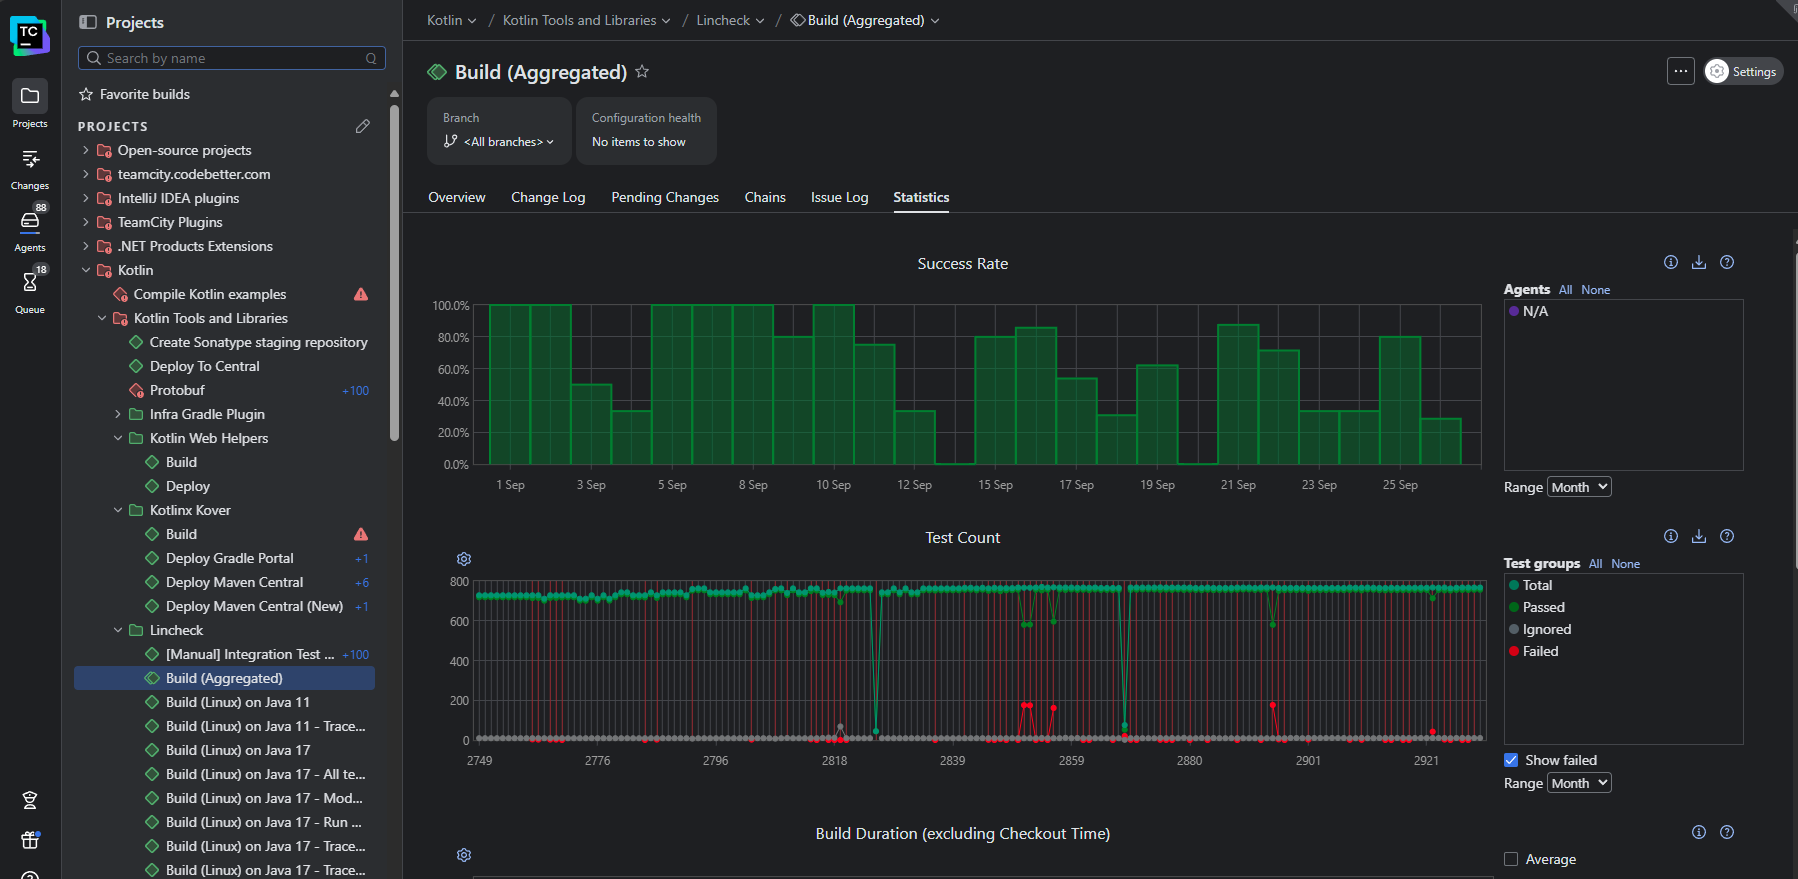Collapse the Projects sidebar panel icon

[x=88, y=22]
